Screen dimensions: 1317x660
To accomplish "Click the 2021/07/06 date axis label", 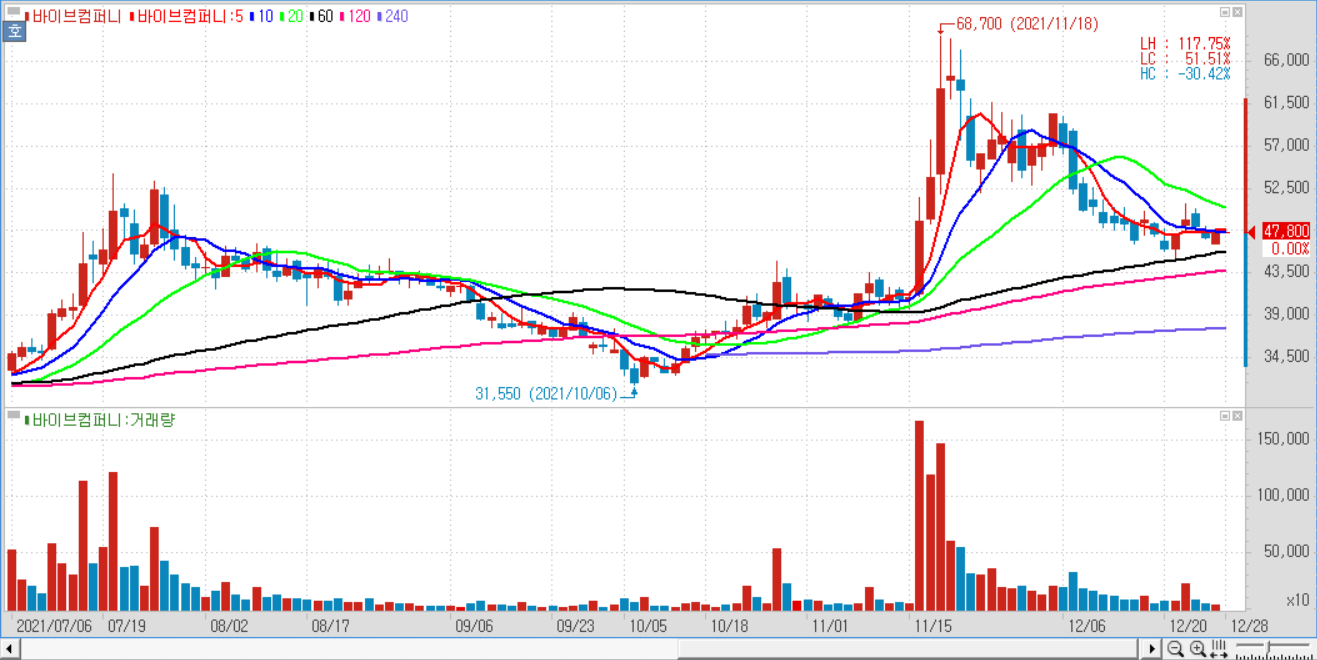I will [55, 625].
